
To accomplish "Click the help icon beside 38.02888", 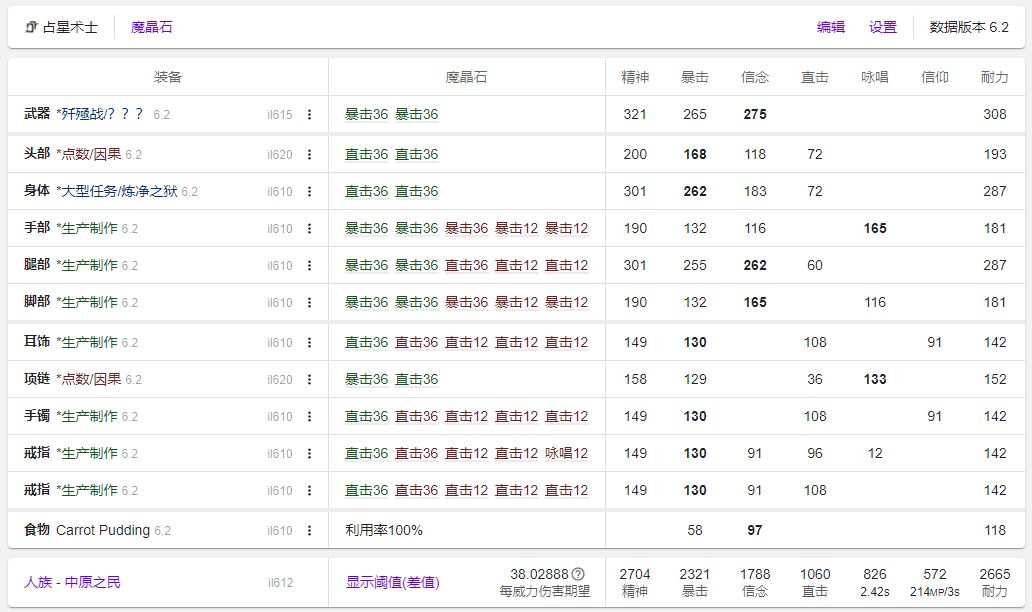I will (578, 574).
